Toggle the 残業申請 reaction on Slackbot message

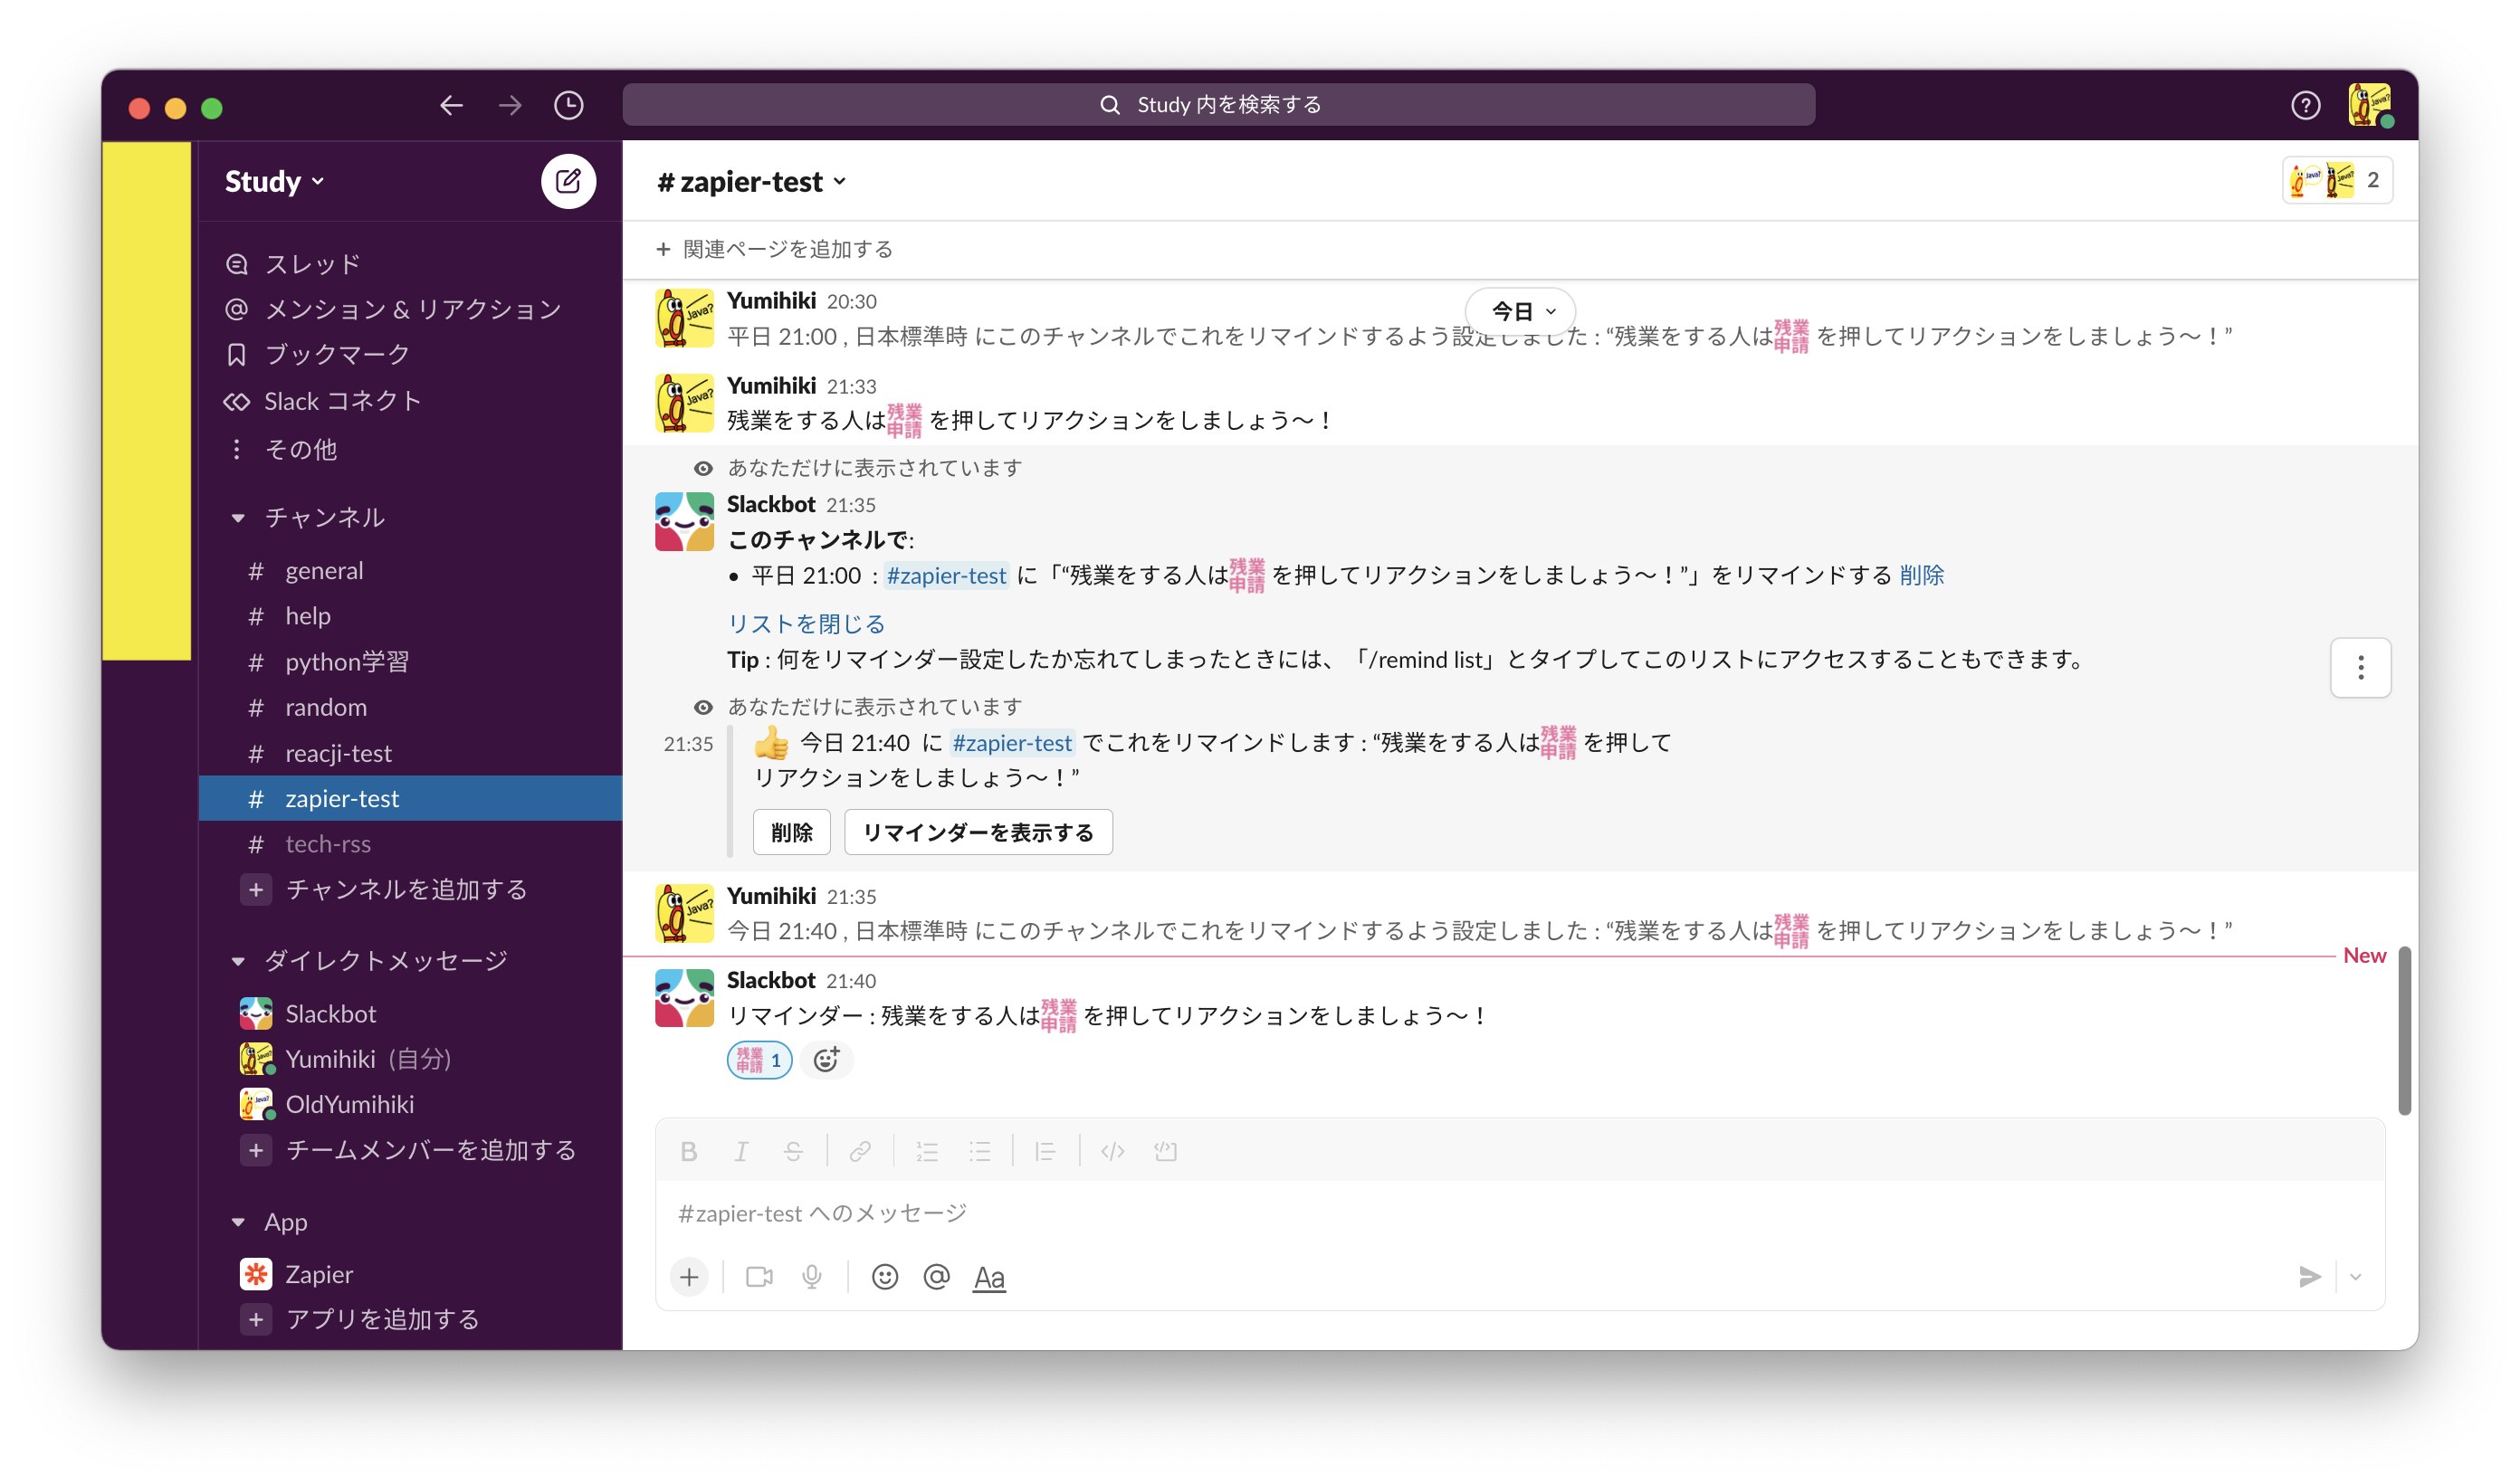(759, 1060)
